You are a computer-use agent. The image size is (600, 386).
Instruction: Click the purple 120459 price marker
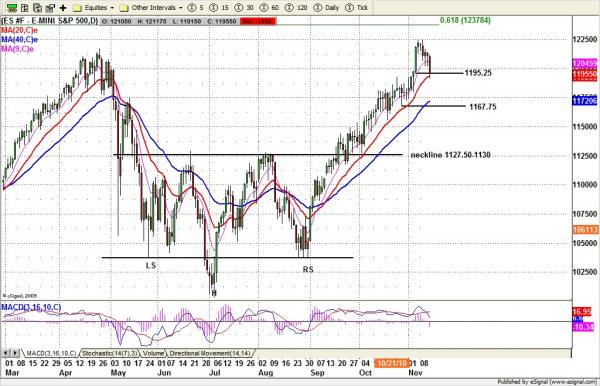click(x=584, y=64)
